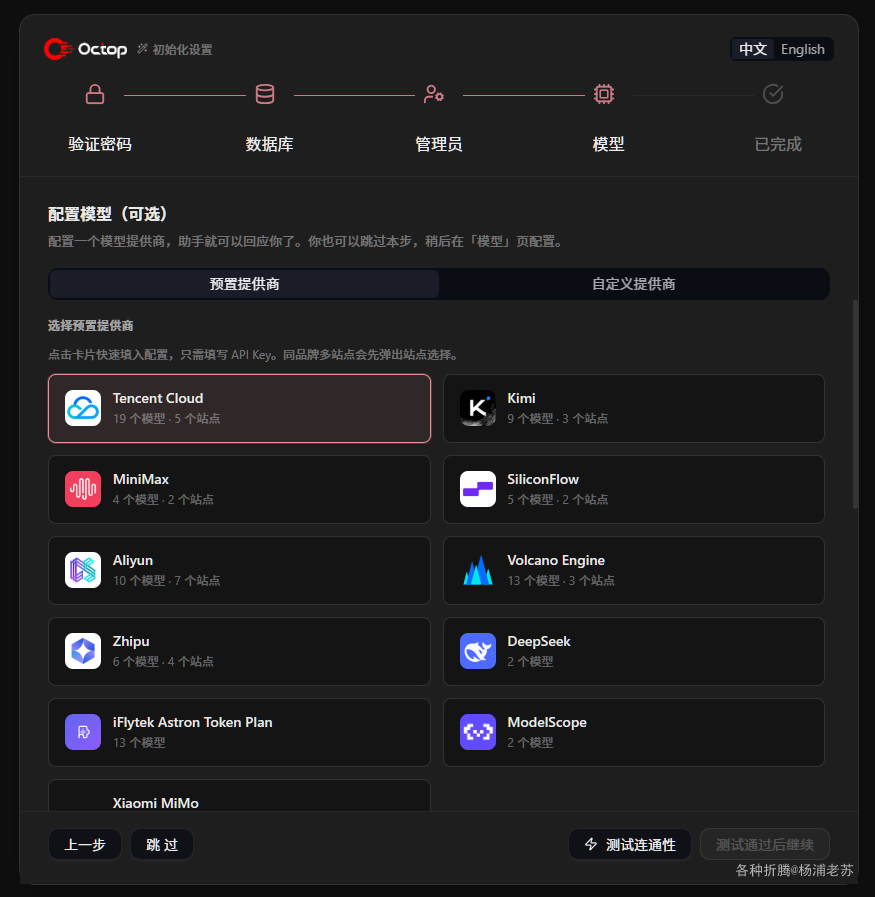
Task: Click the Kimi logo icon
Action: coord(478,408)
